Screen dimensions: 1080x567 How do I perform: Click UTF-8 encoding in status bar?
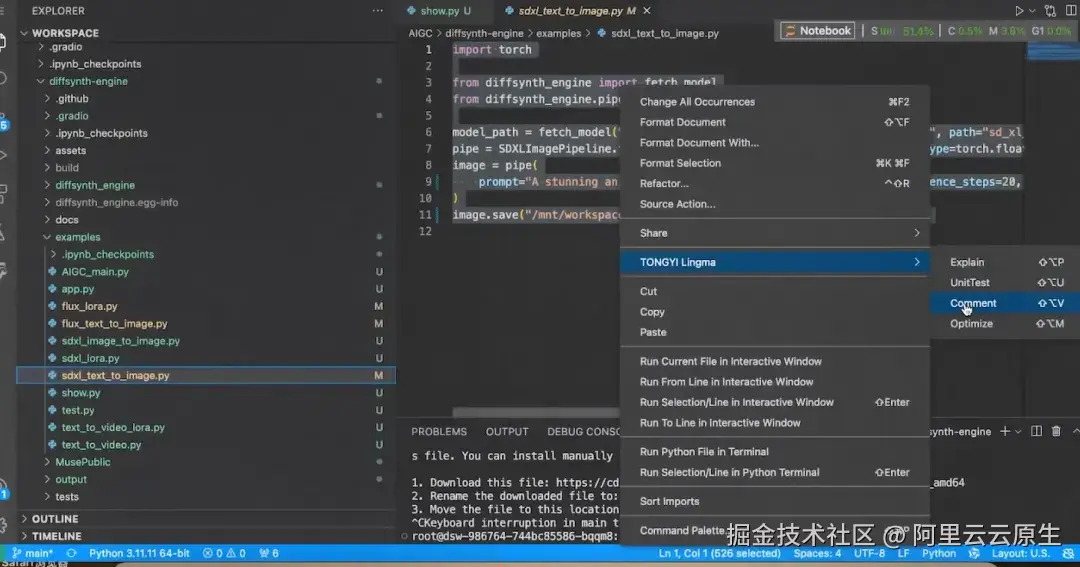tap(869, 553)
